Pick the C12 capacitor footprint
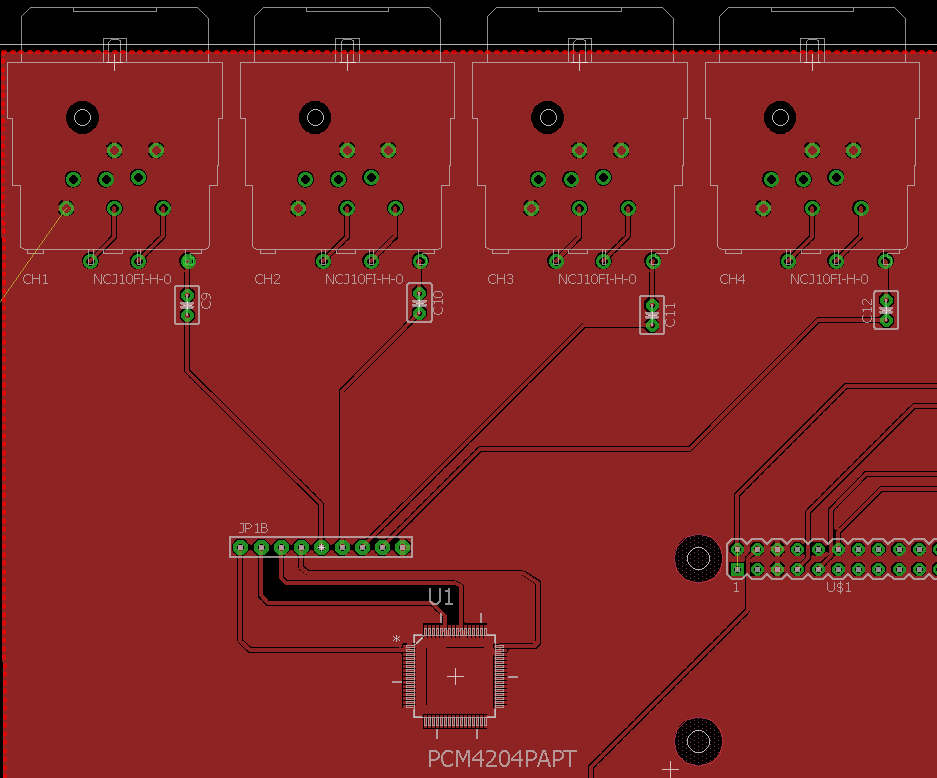The width and height of the screenshot is (937, 778). pos(885,310)
